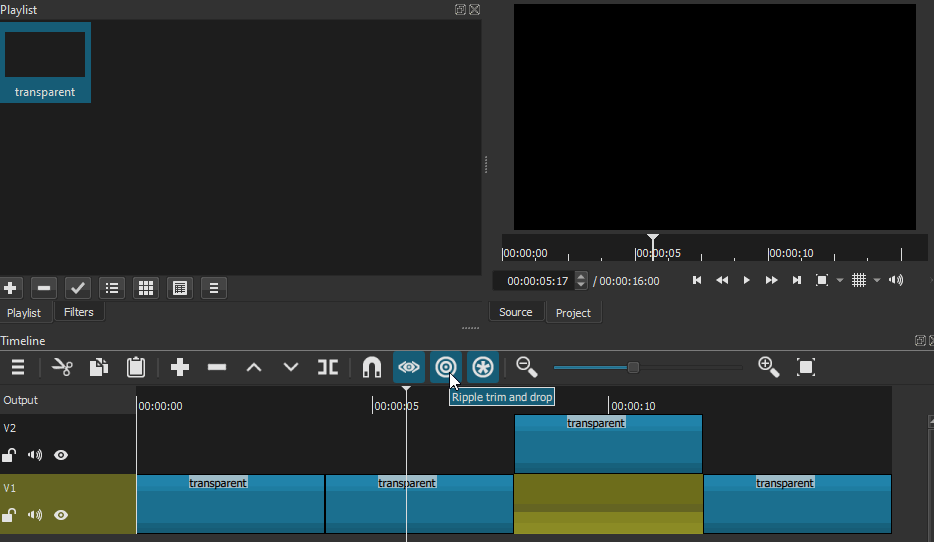The width and height of the screenshot is (934, 542).
Task: Open the playlist menu button
Action: [213, 288]
